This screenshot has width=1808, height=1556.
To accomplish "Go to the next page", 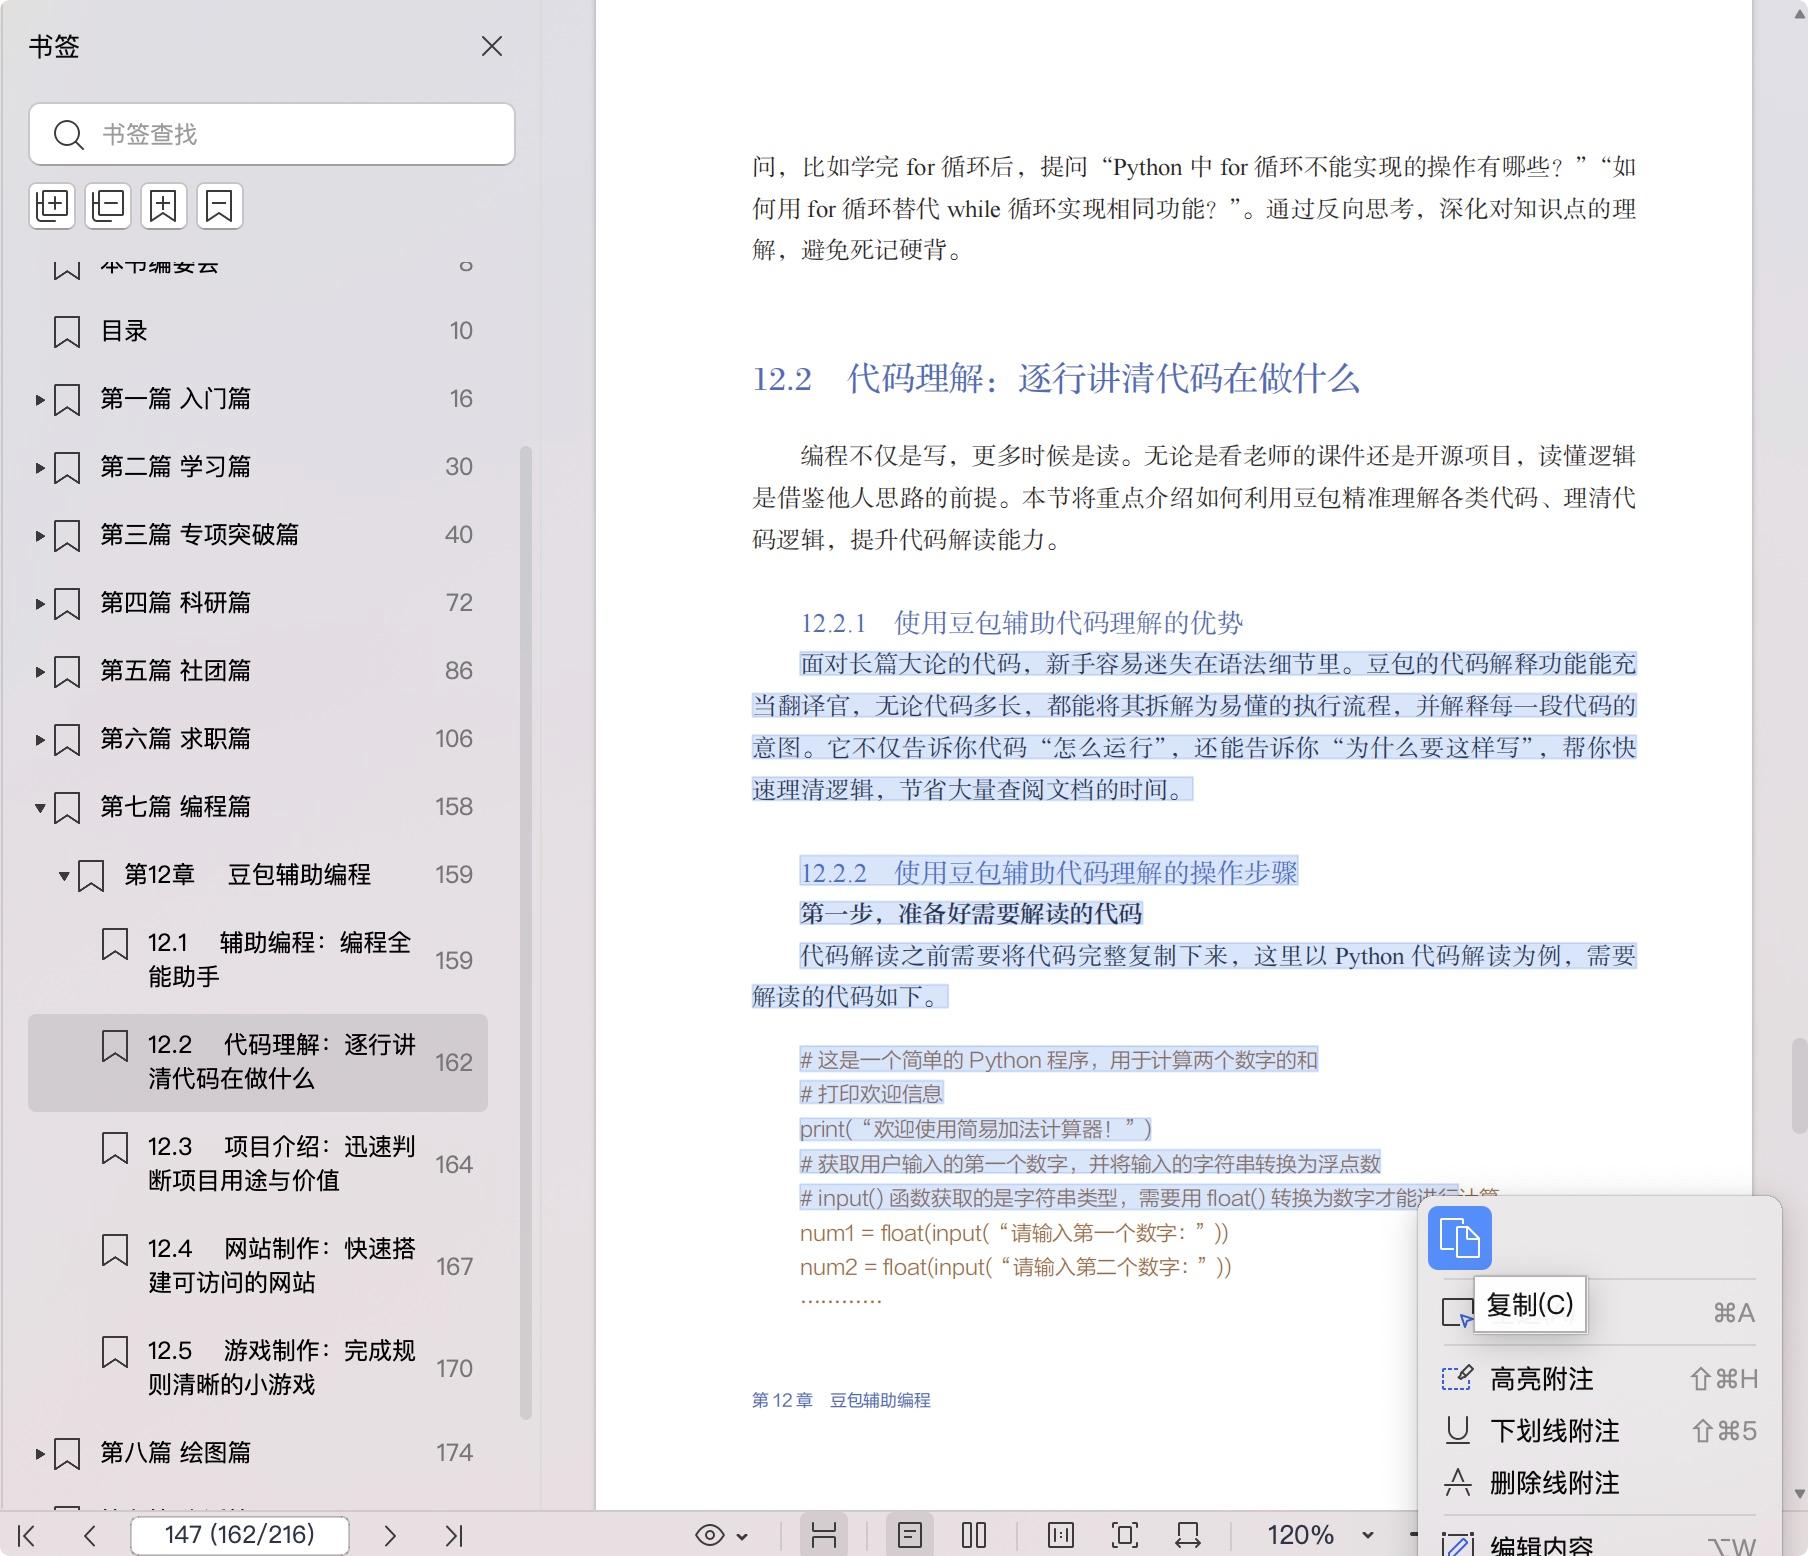I will click(390, 1535).
